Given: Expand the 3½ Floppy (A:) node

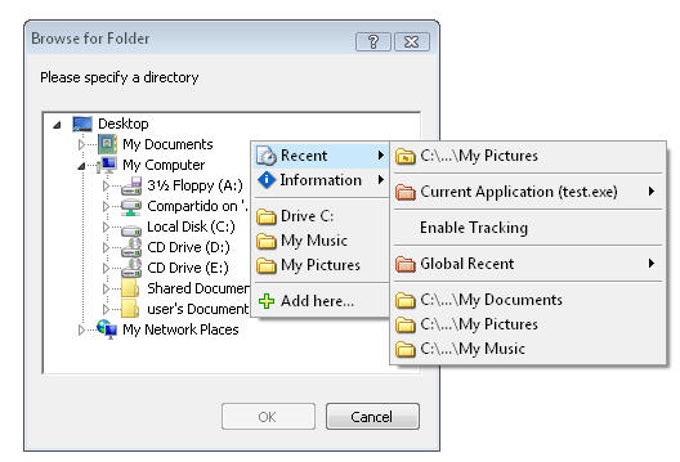Looking at the screenshot, I should 106,186.
